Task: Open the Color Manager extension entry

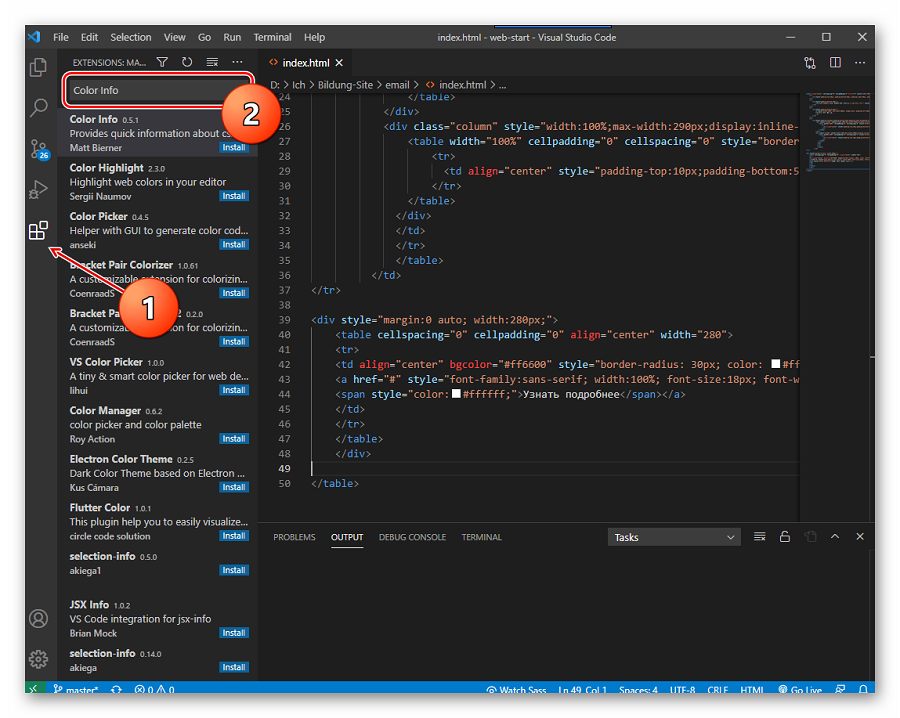Action: pos(158,425)
